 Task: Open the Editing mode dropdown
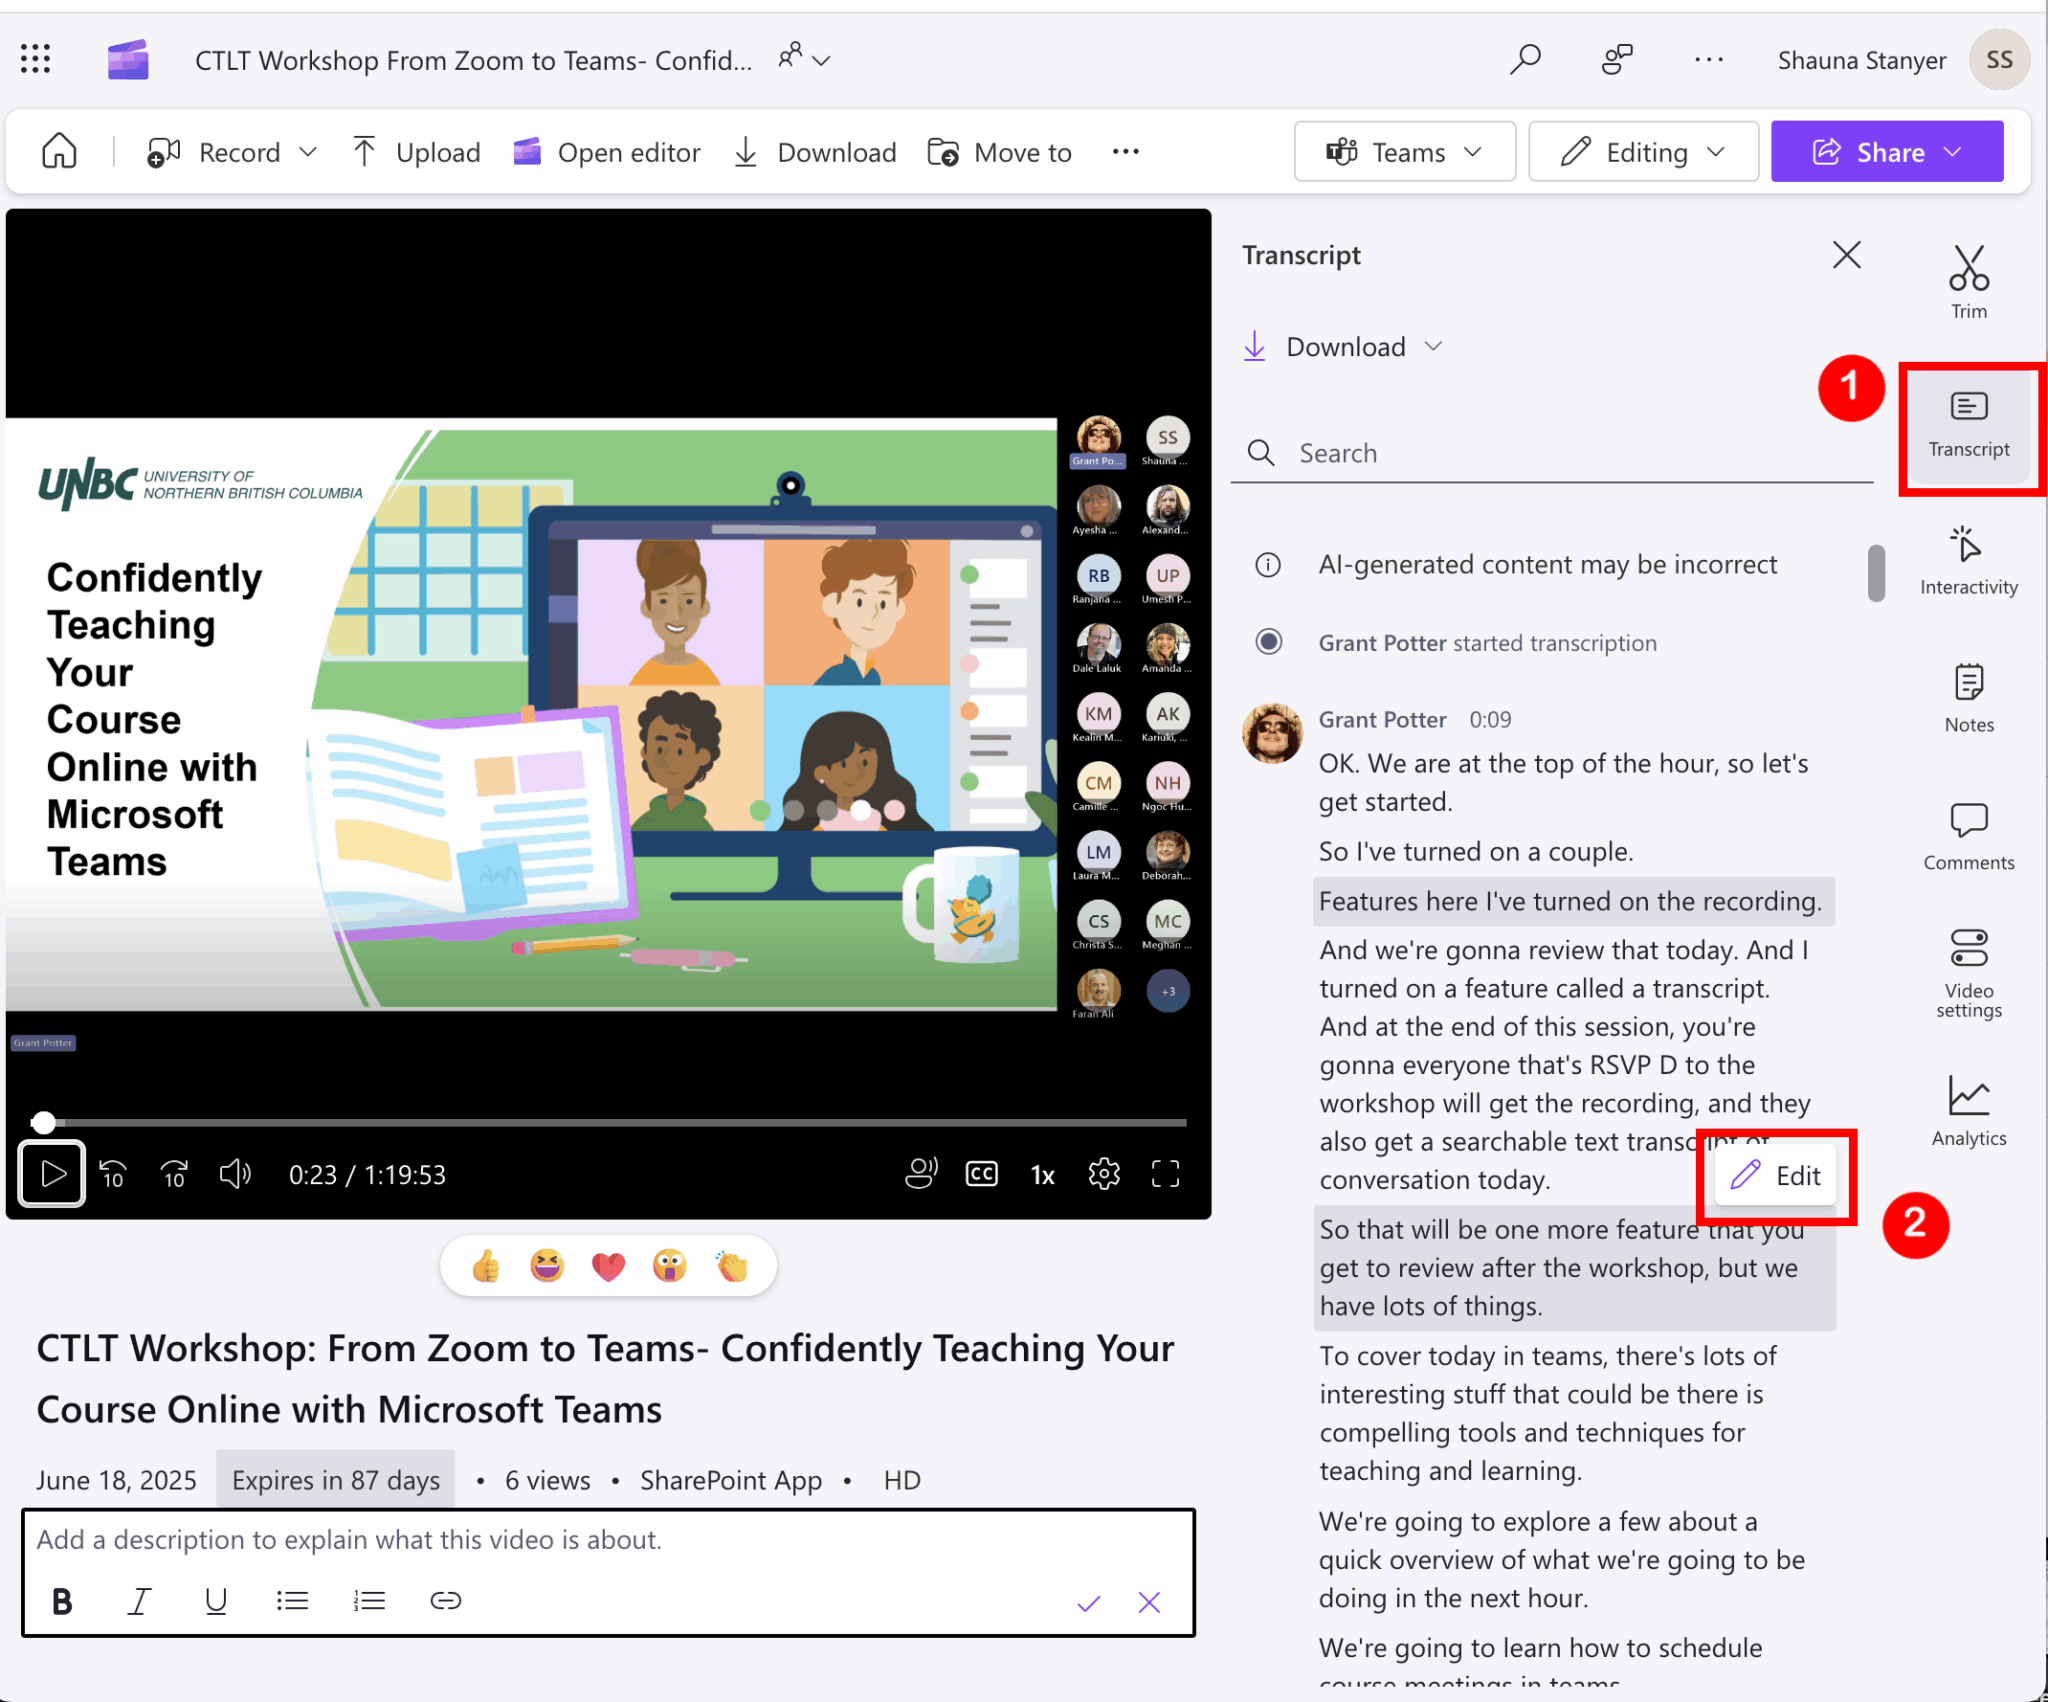1643,152
